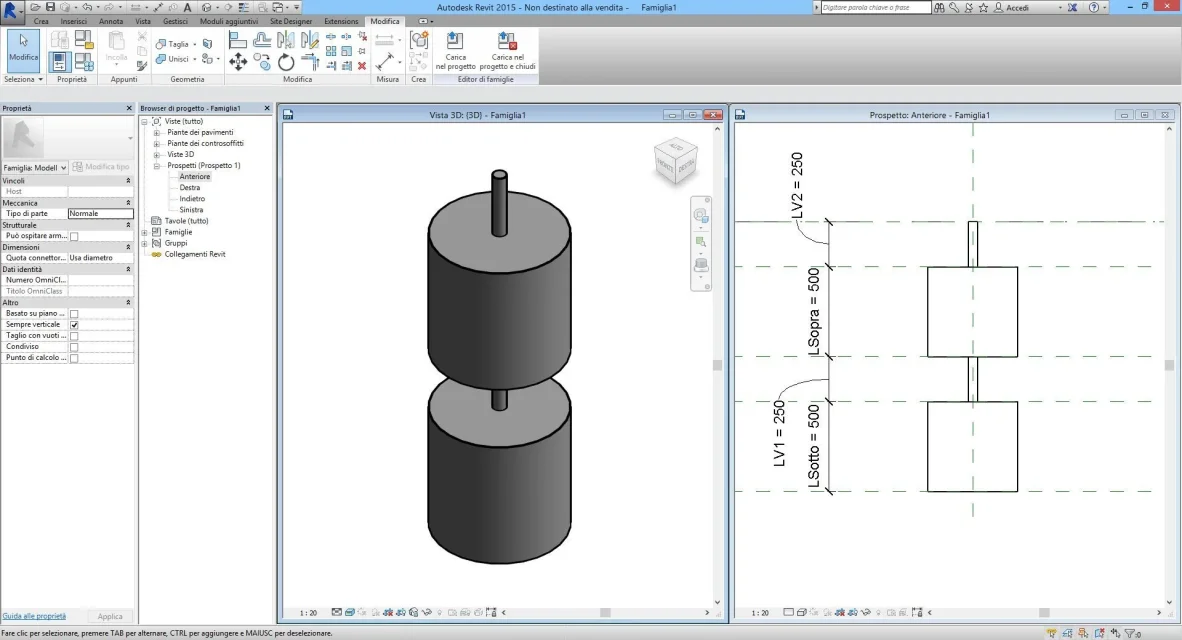The image size is (1182, 640).
Task: Click the ViewCube in 3D view
Action: coord(675,161)
